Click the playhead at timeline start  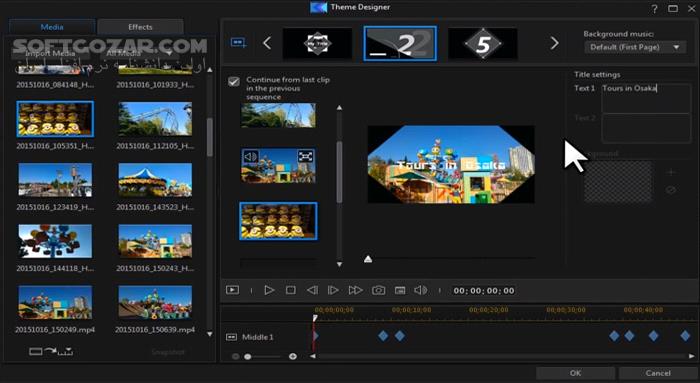(315, 318)
